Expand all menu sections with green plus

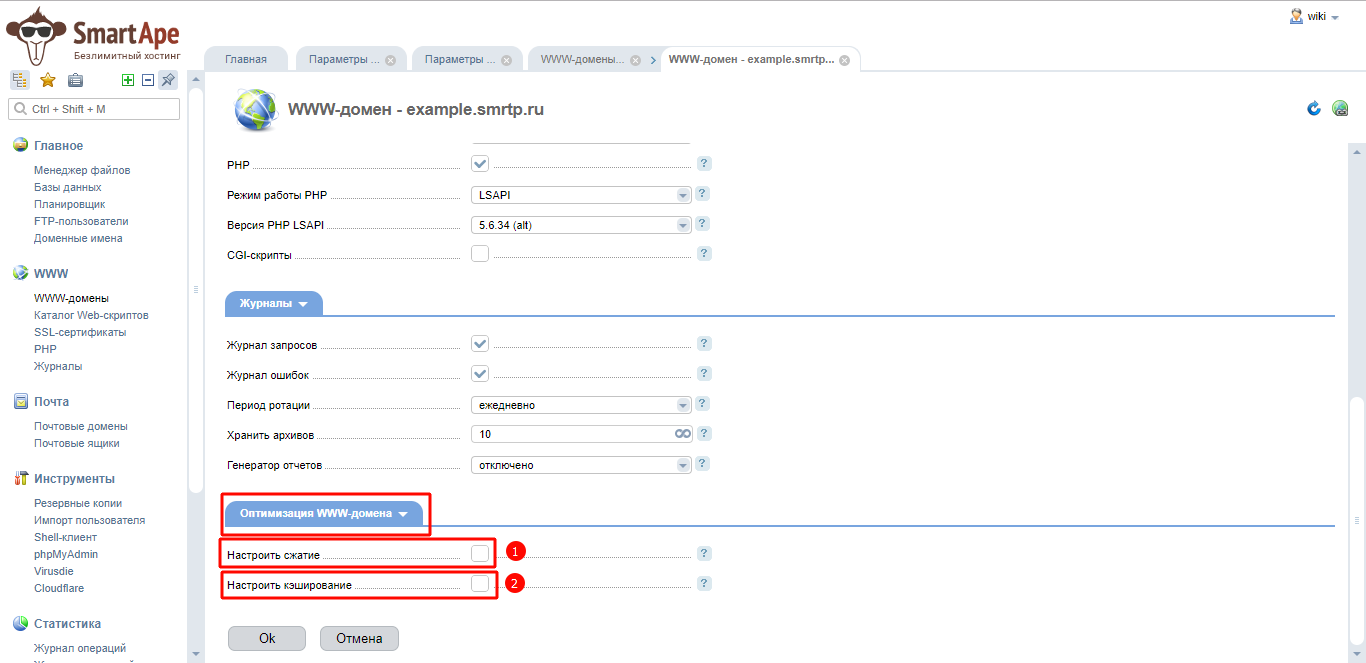[128, 81]
